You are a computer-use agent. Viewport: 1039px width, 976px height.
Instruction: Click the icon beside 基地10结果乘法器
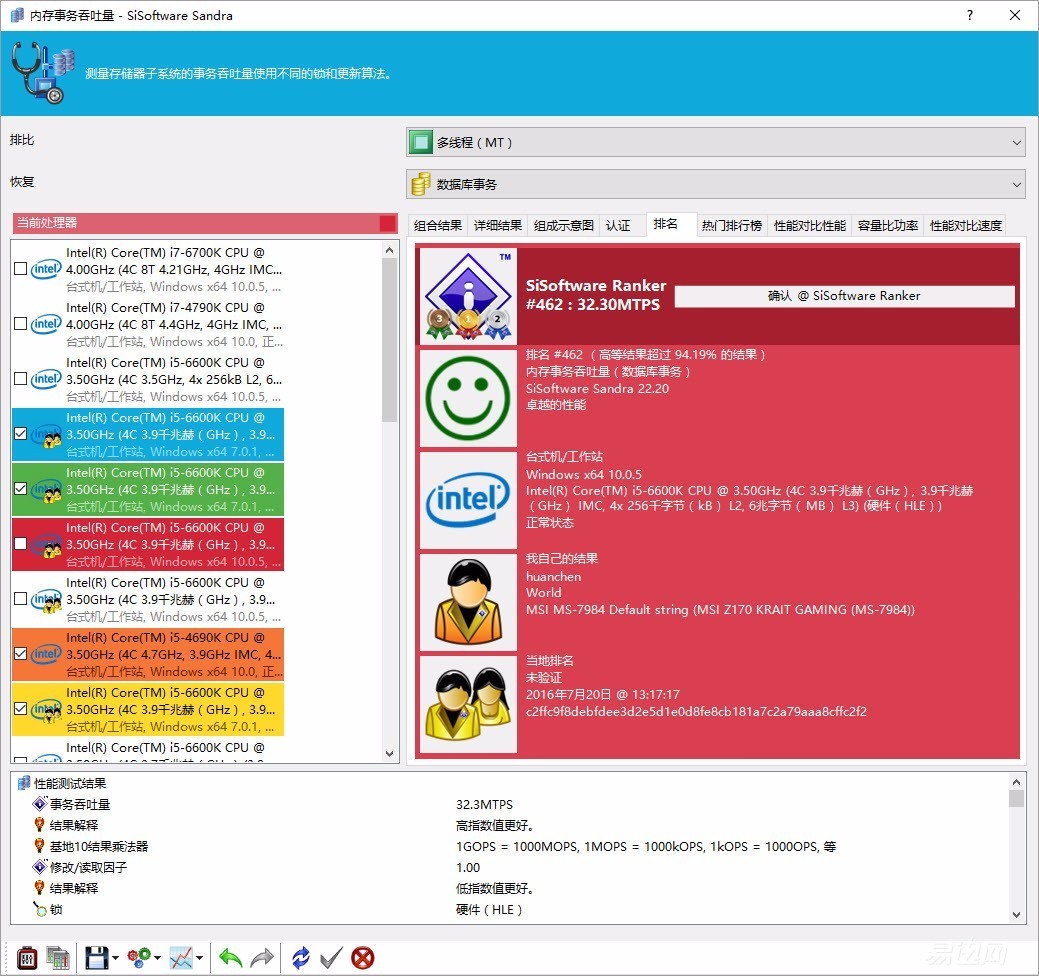40,846
